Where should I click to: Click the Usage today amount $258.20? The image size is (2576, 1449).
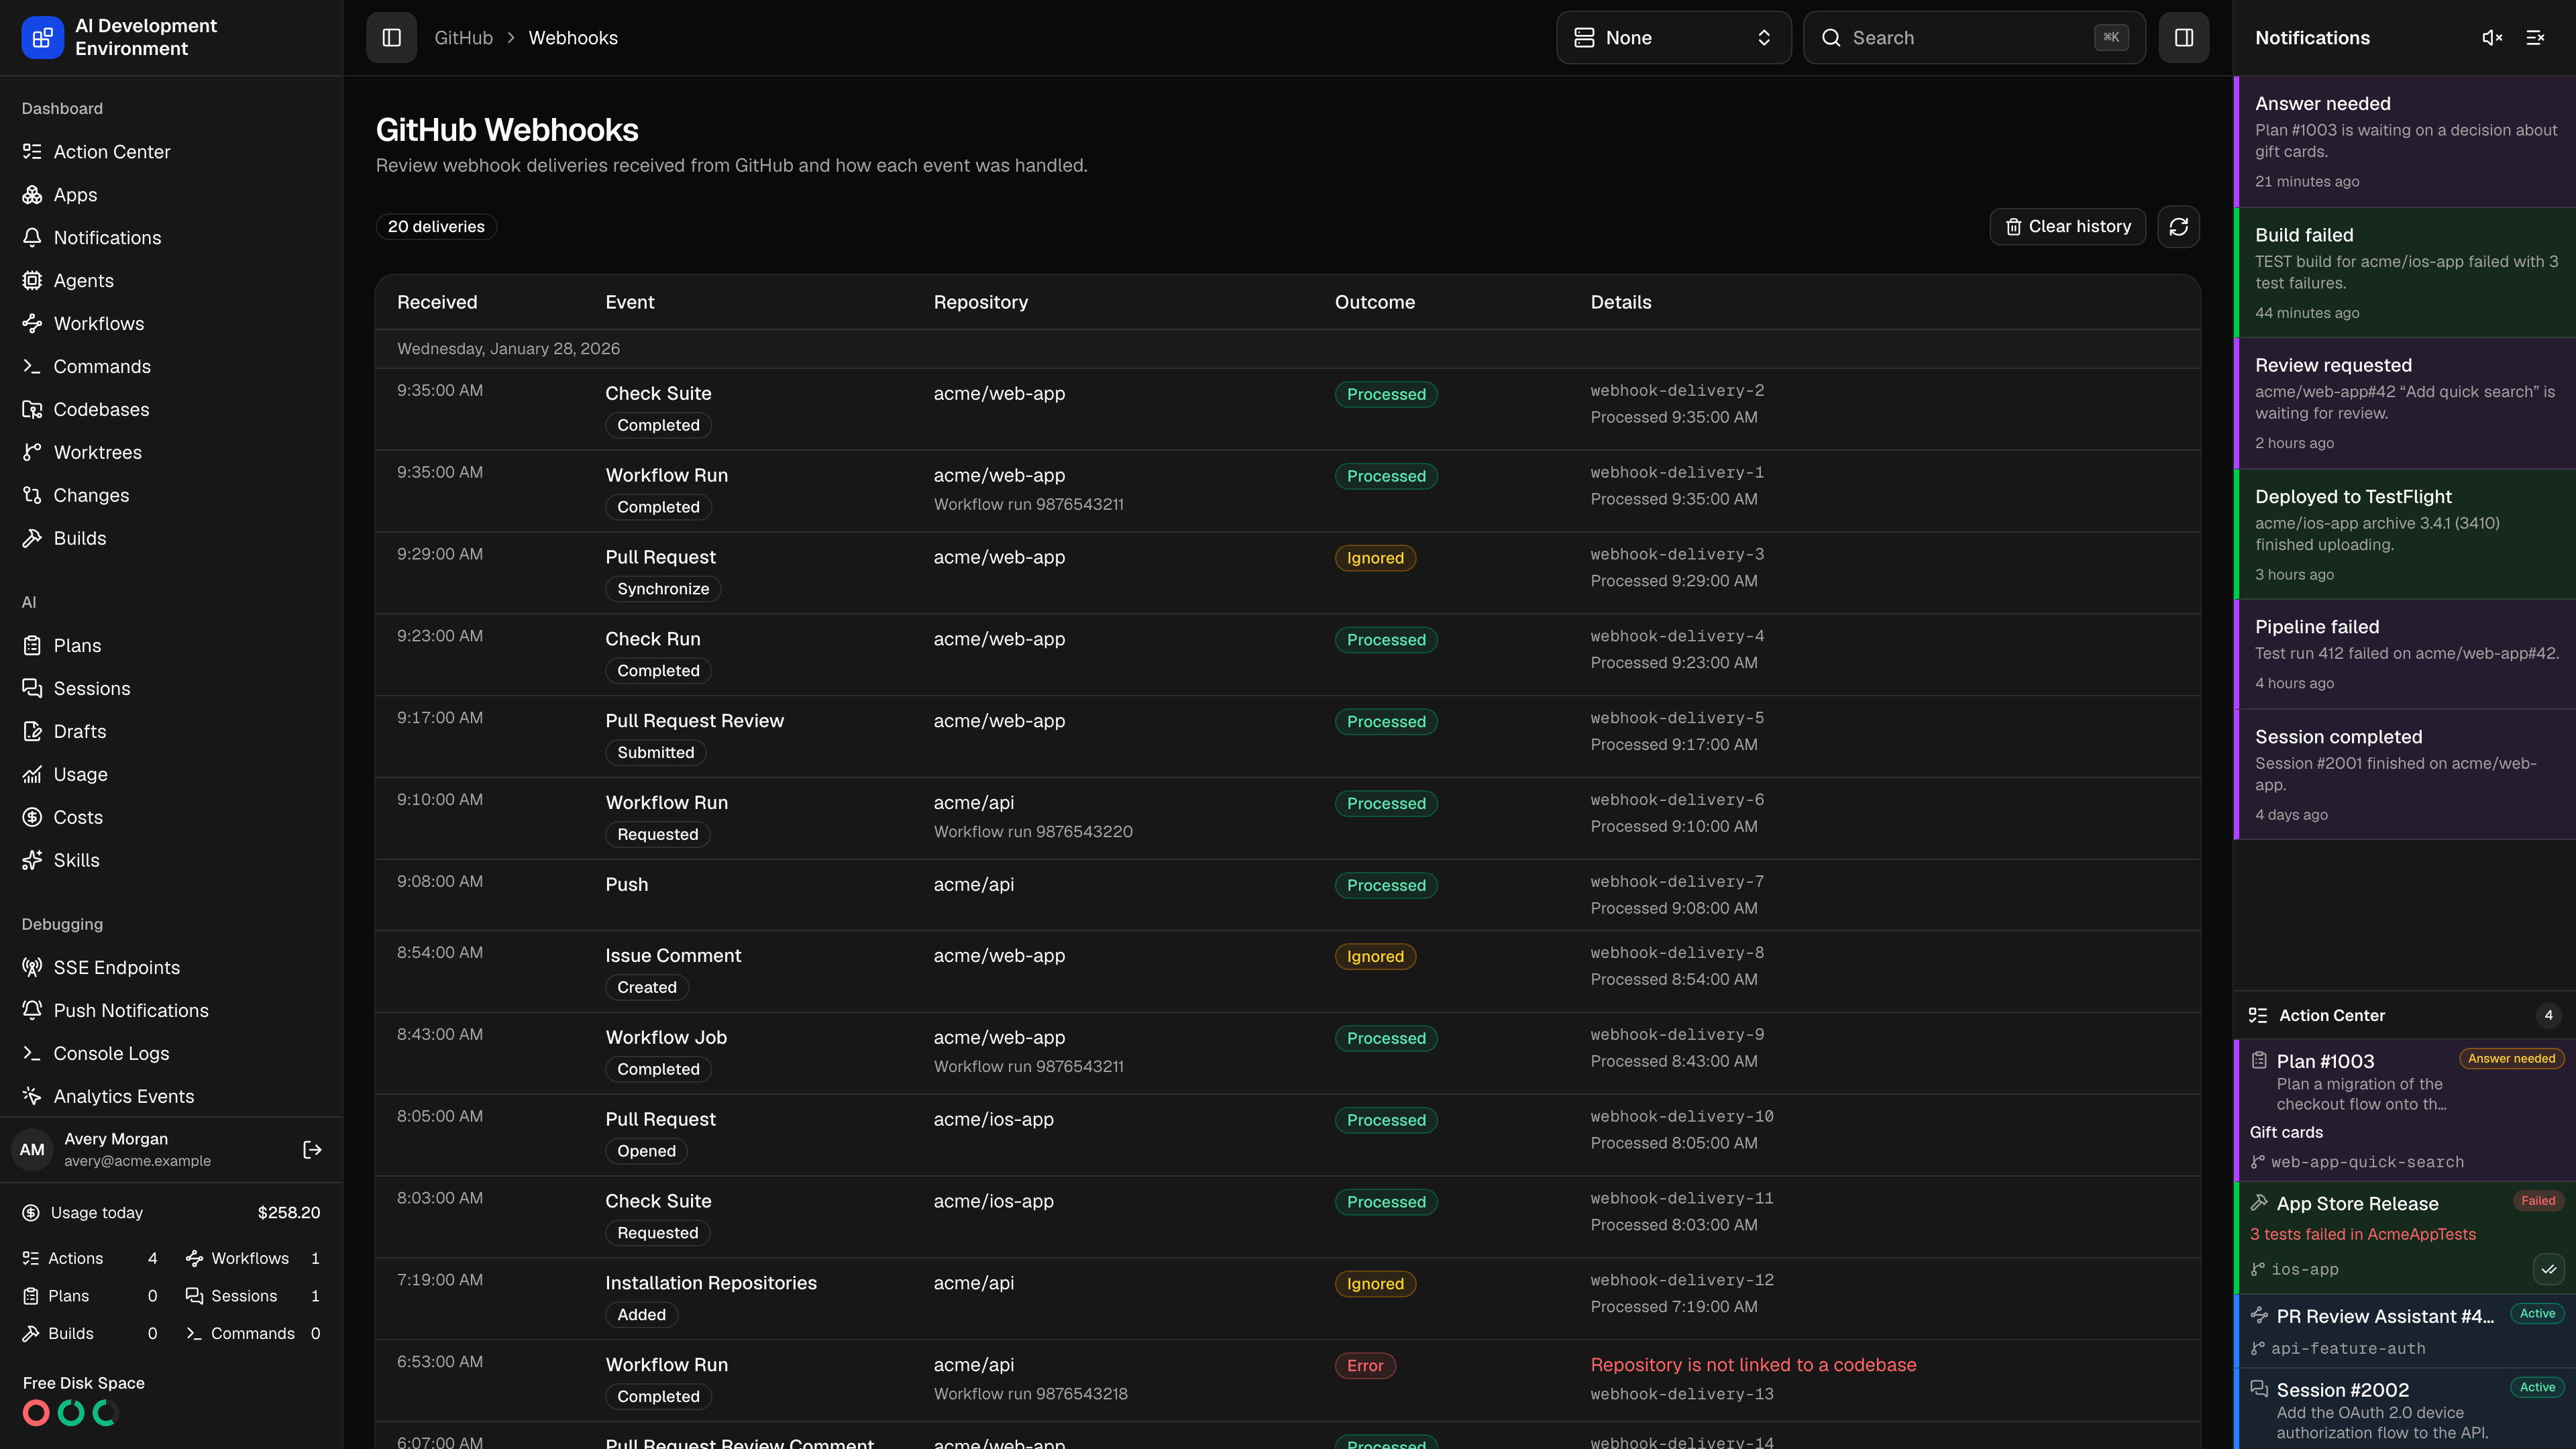[289, 1213]
